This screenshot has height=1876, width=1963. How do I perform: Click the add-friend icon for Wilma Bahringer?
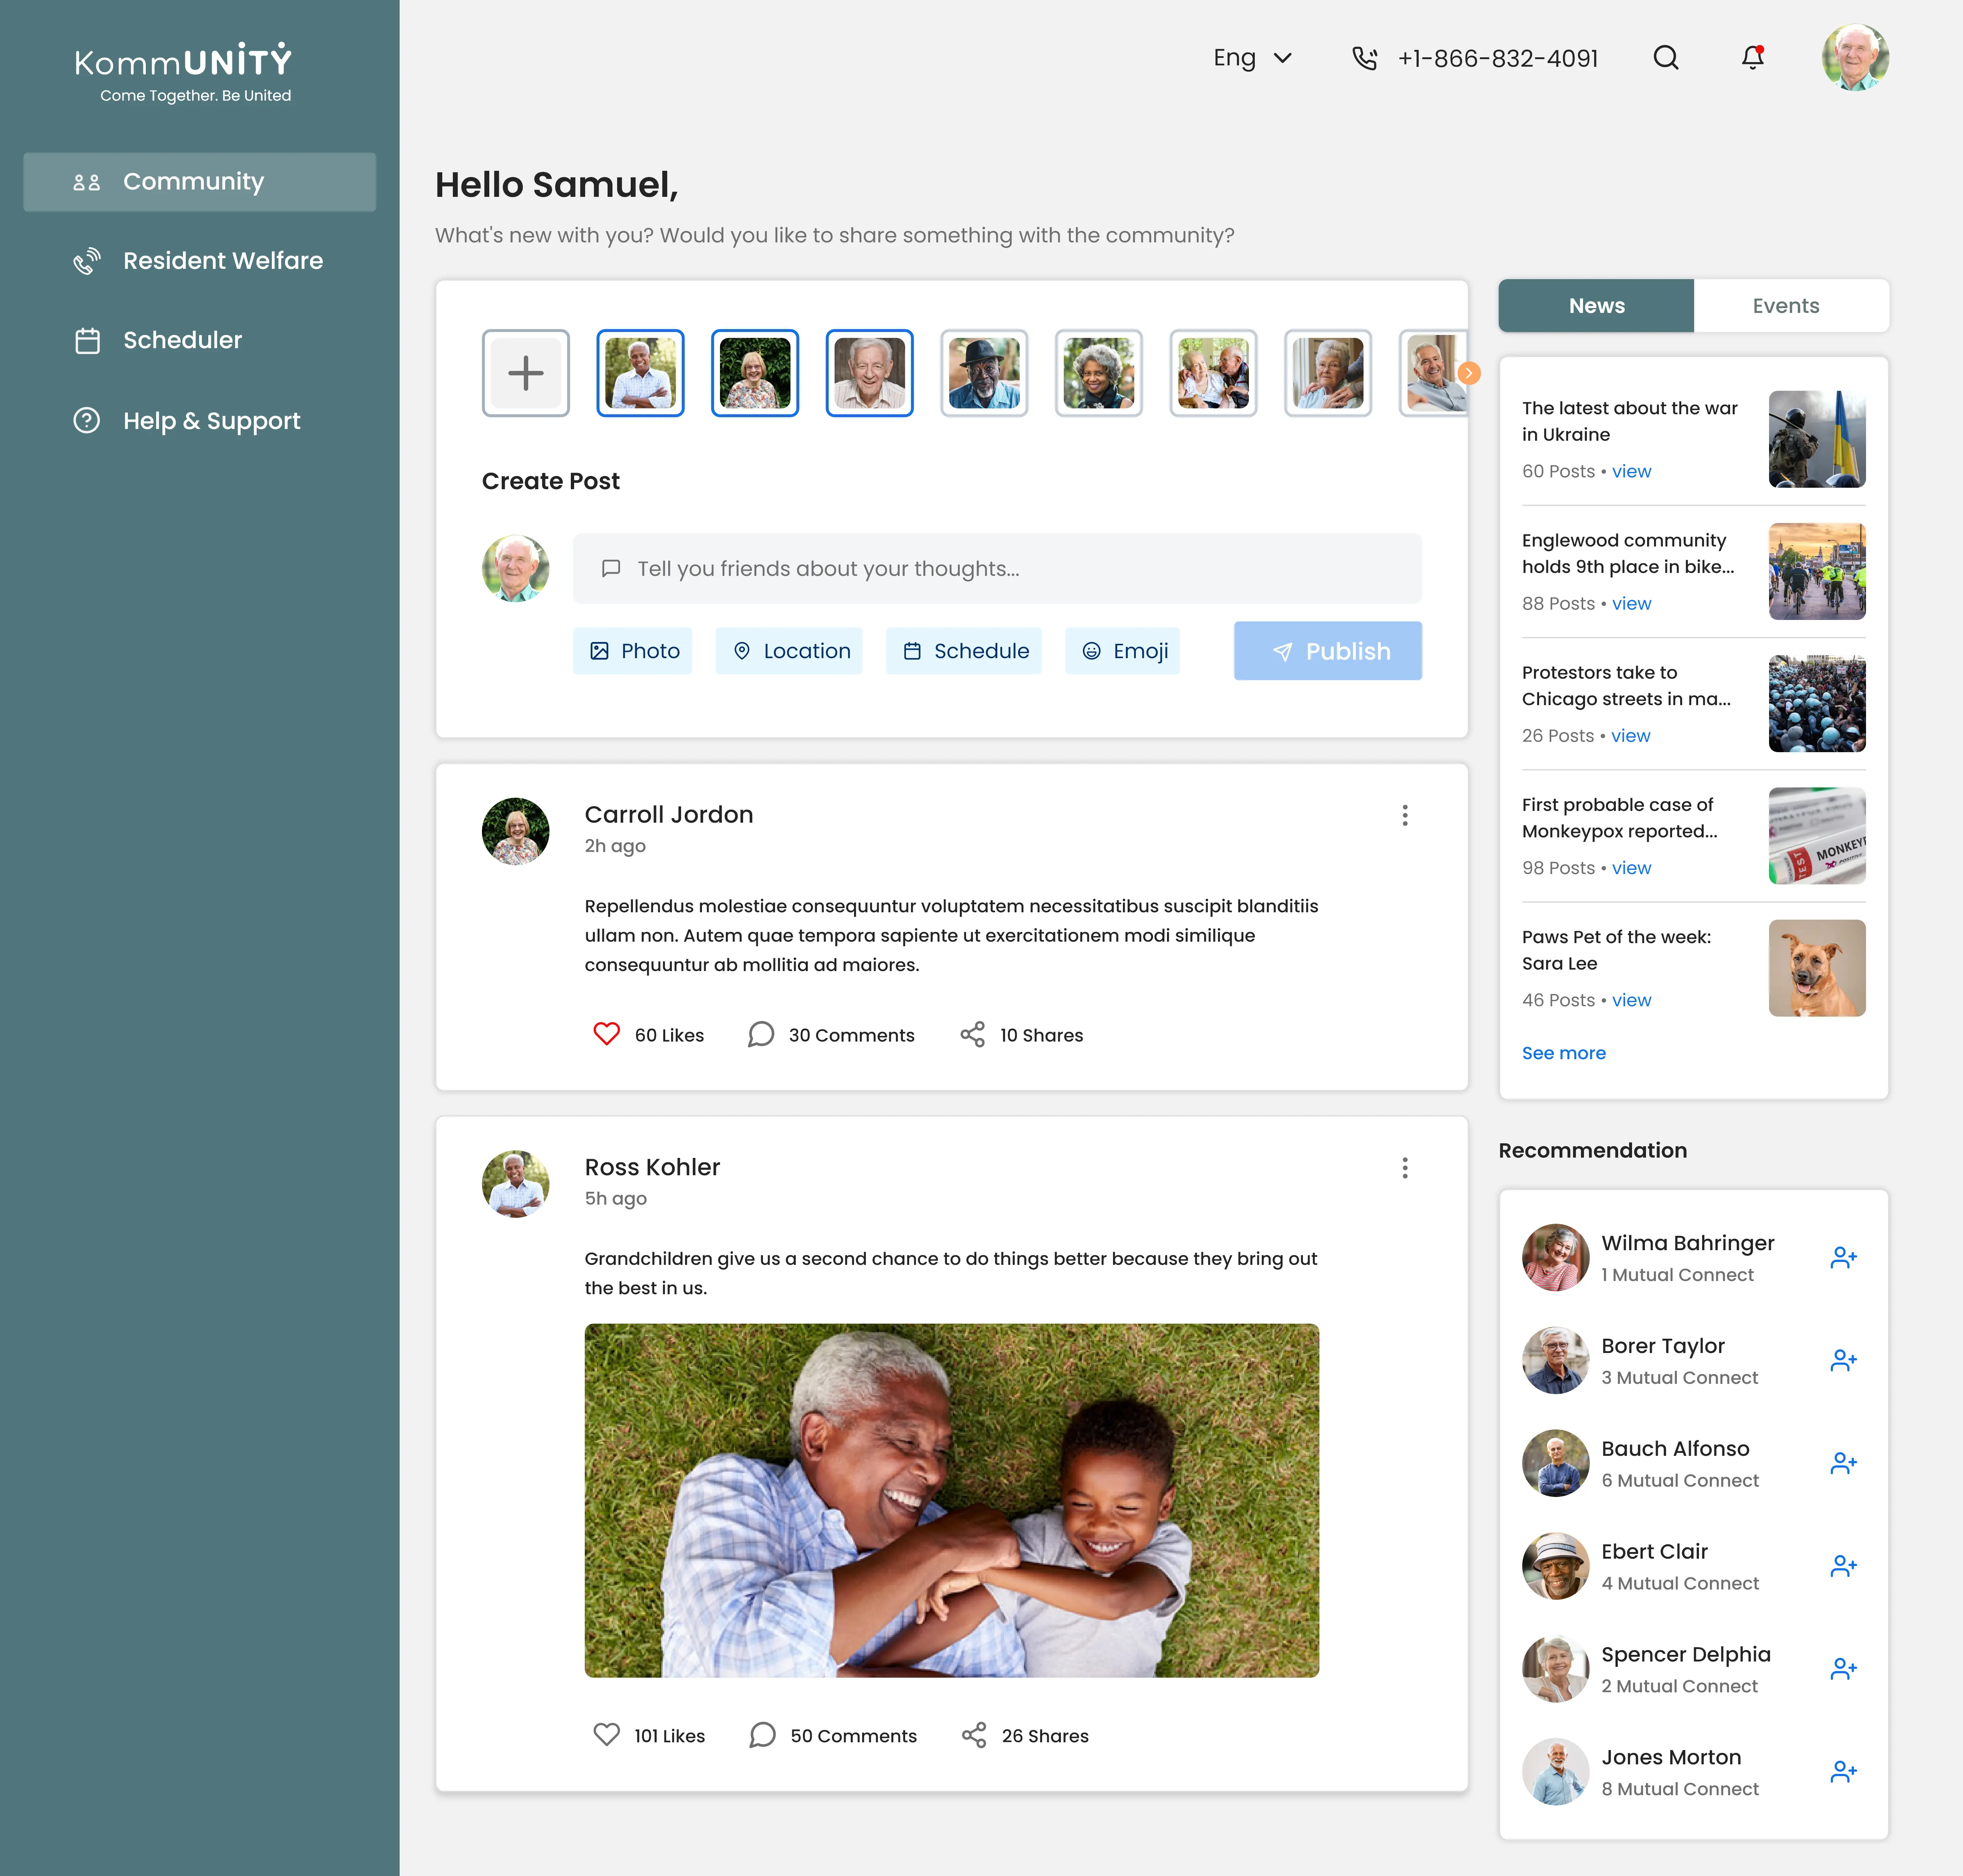click(1843, 1258)
